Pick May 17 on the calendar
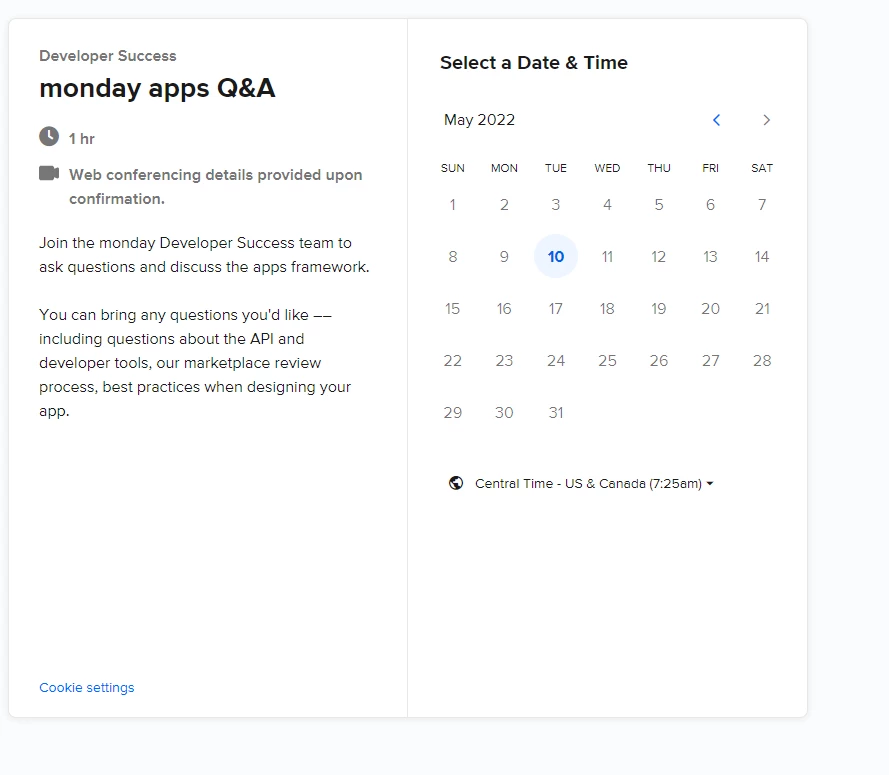Screen dimensions: 889x775 pos(556,309)
